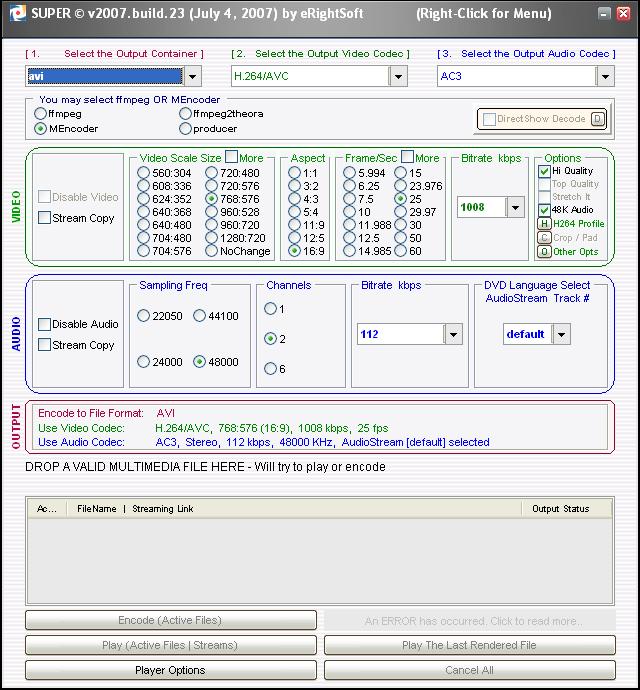Image resolution: width=640 pixels, height=690 pixels.
Task: Choose 1280:720 video scale size
Action: [x=211, y=238]
